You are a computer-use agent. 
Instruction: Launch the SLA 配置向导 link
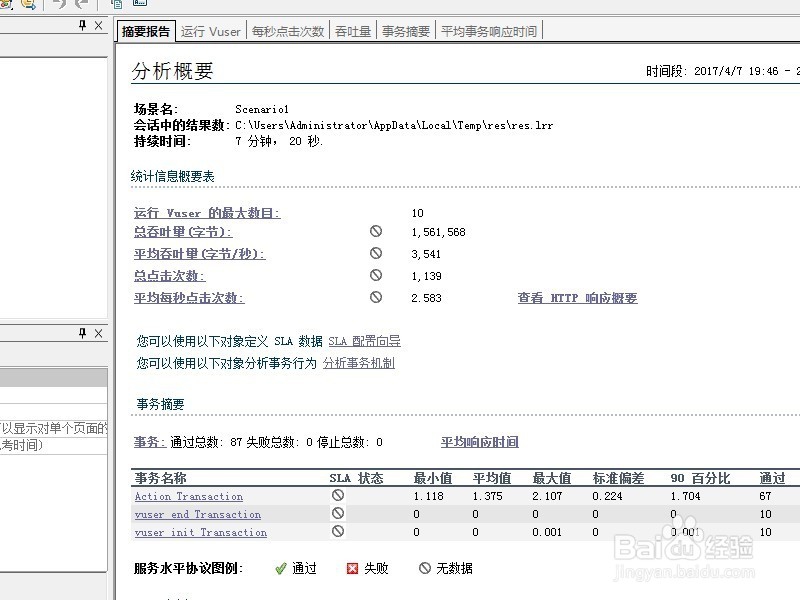(x=365, y=340)
